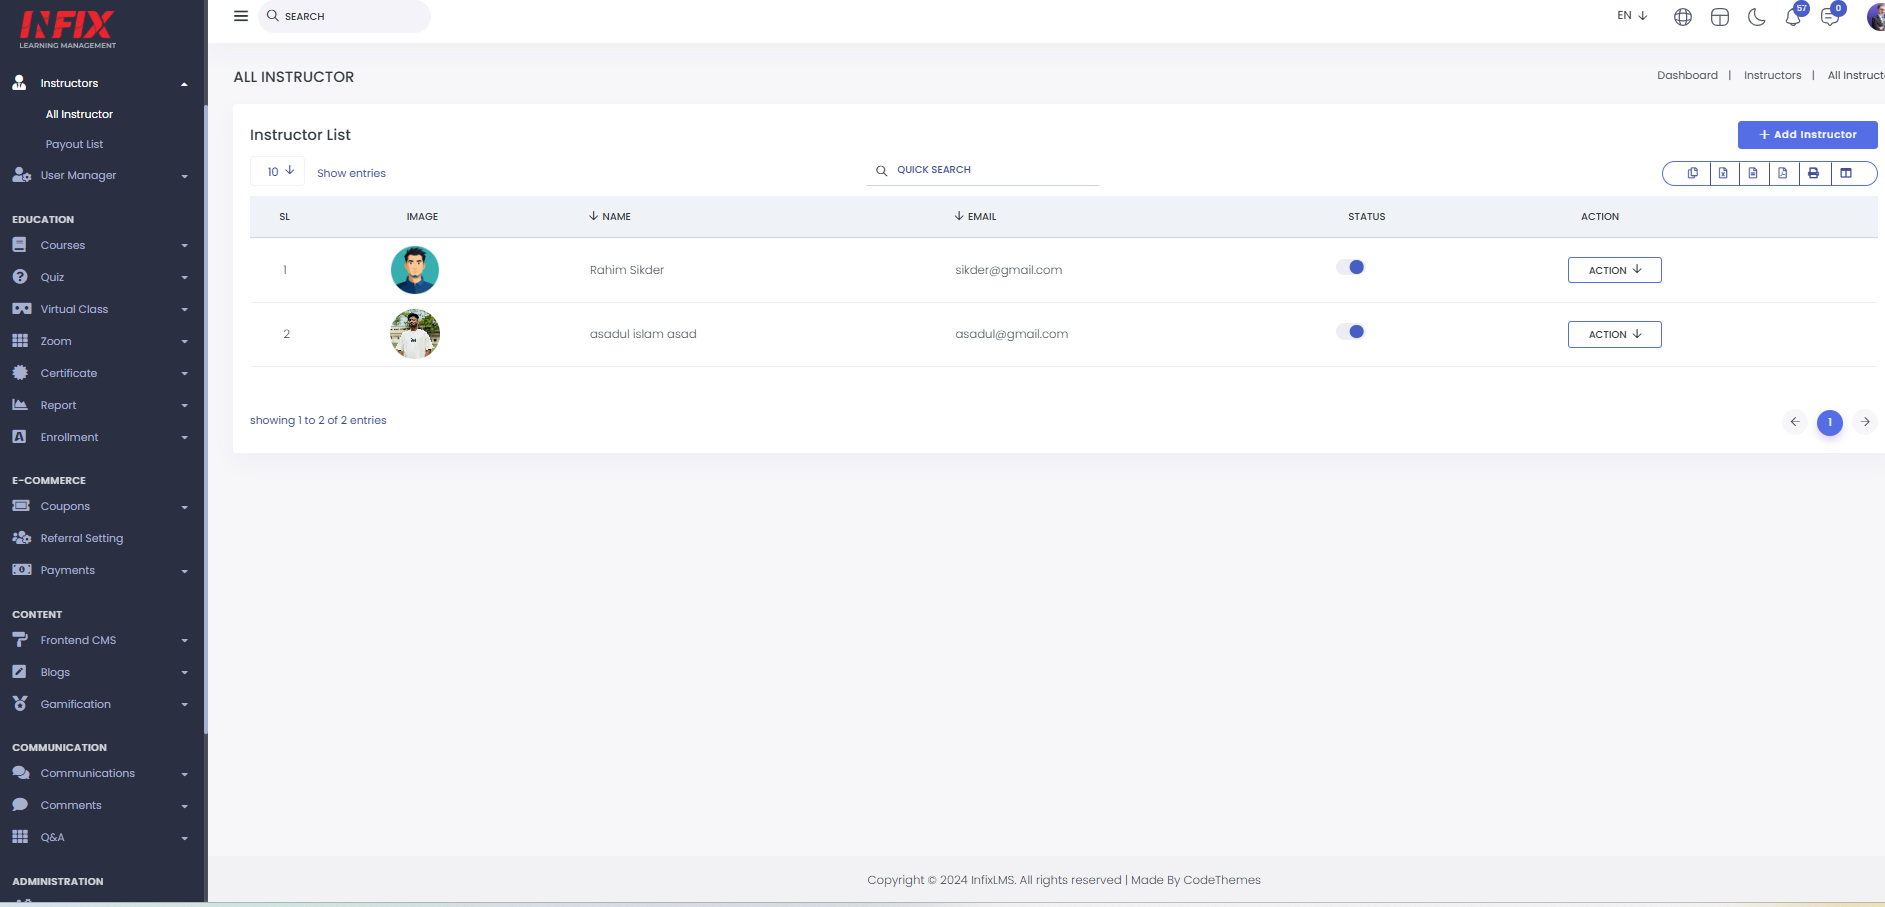The image size is (1885, 907).
Task: Open ACTION dropdown for Rahim Sikder
Action: point(1614,270)
